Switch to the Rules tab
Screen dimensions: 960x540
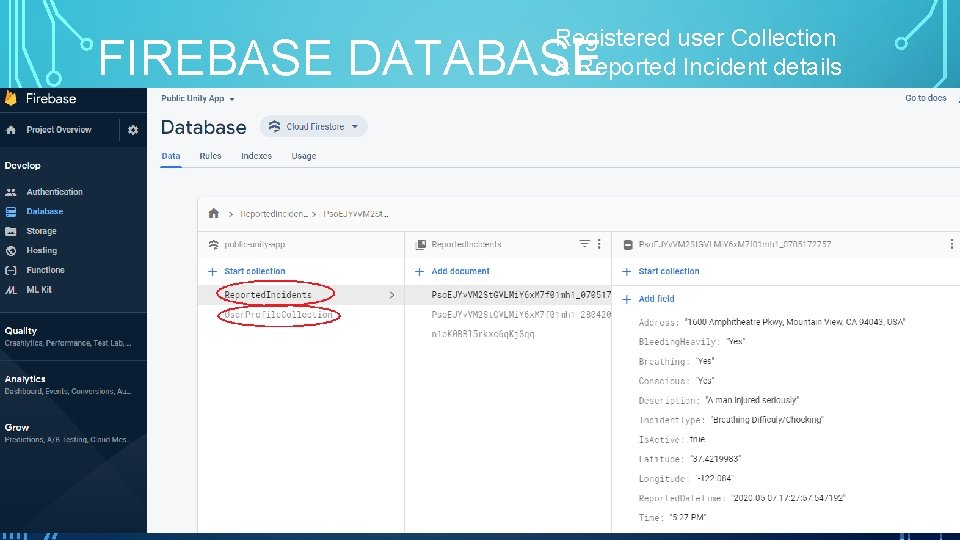click(210, 156)
